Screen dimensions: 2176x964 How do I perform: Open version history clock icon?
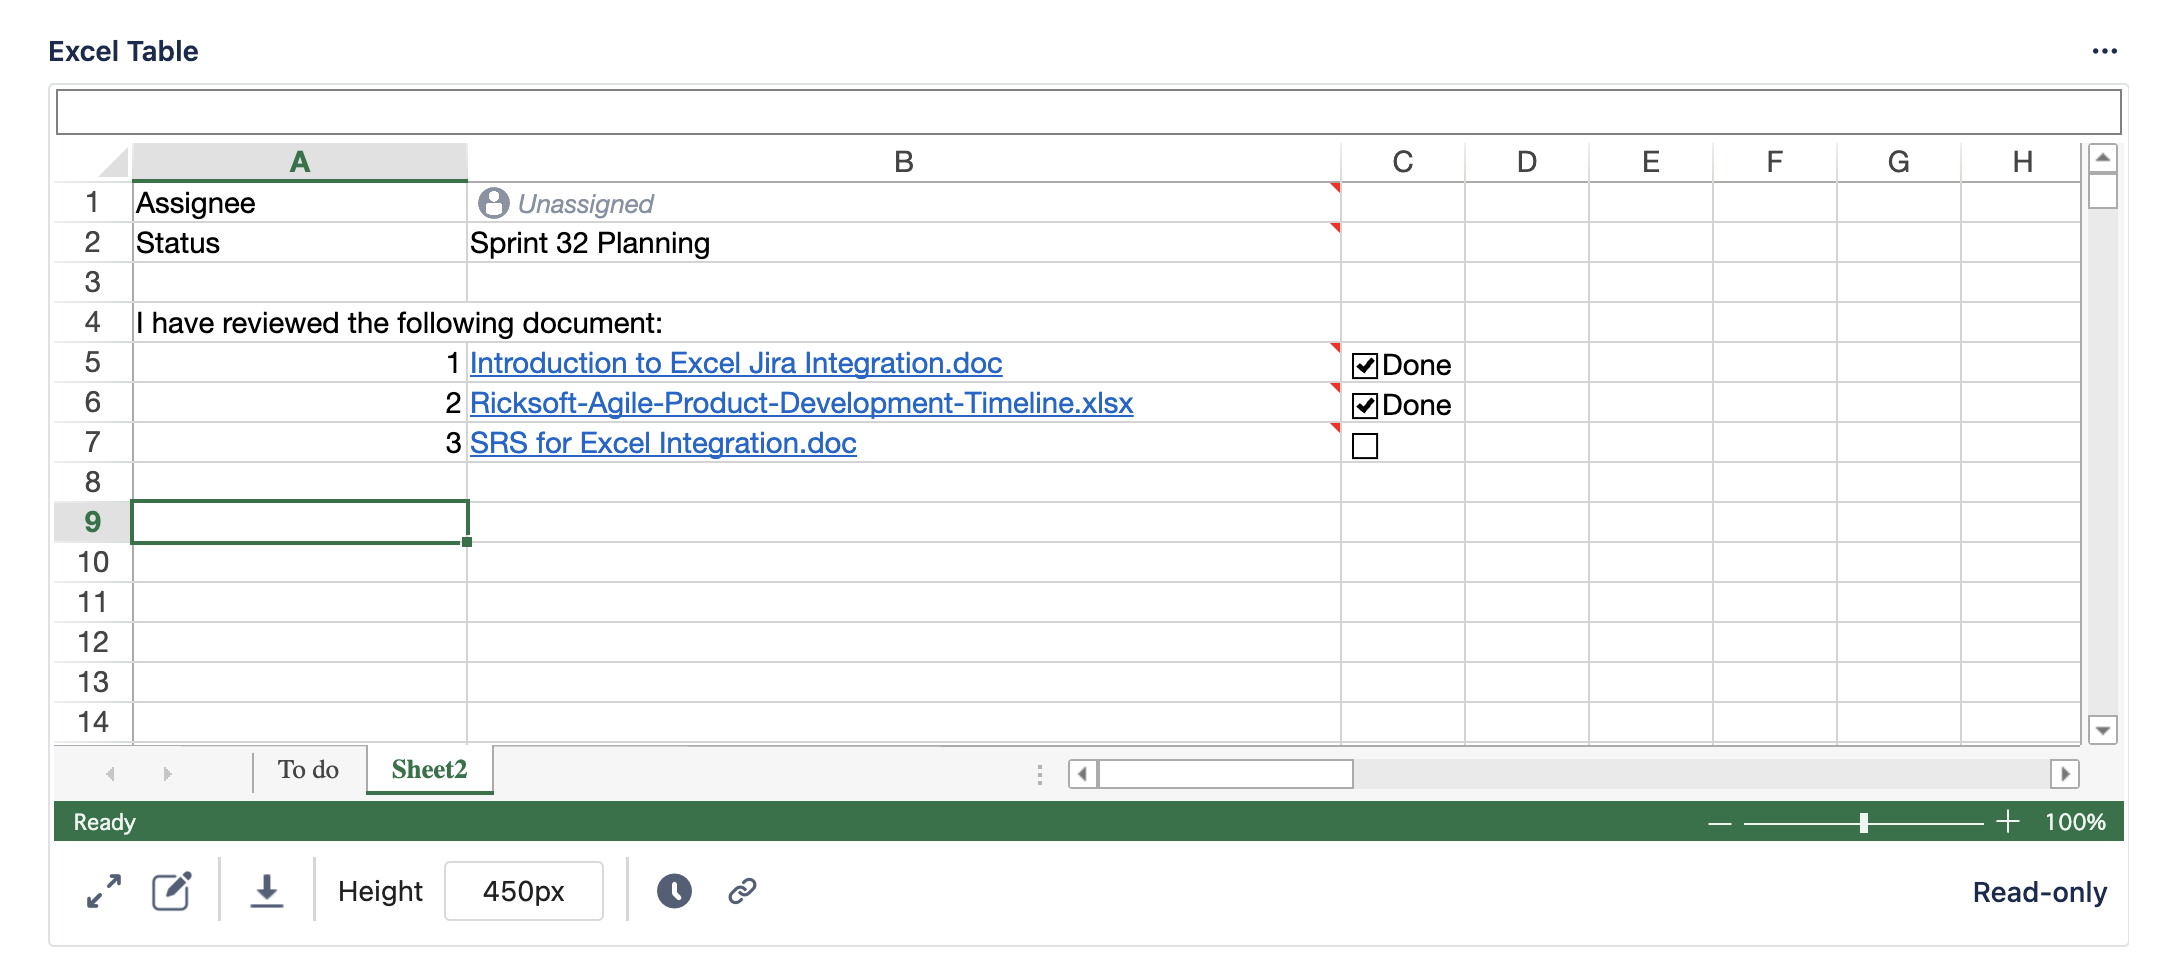[x=674, y=891]
